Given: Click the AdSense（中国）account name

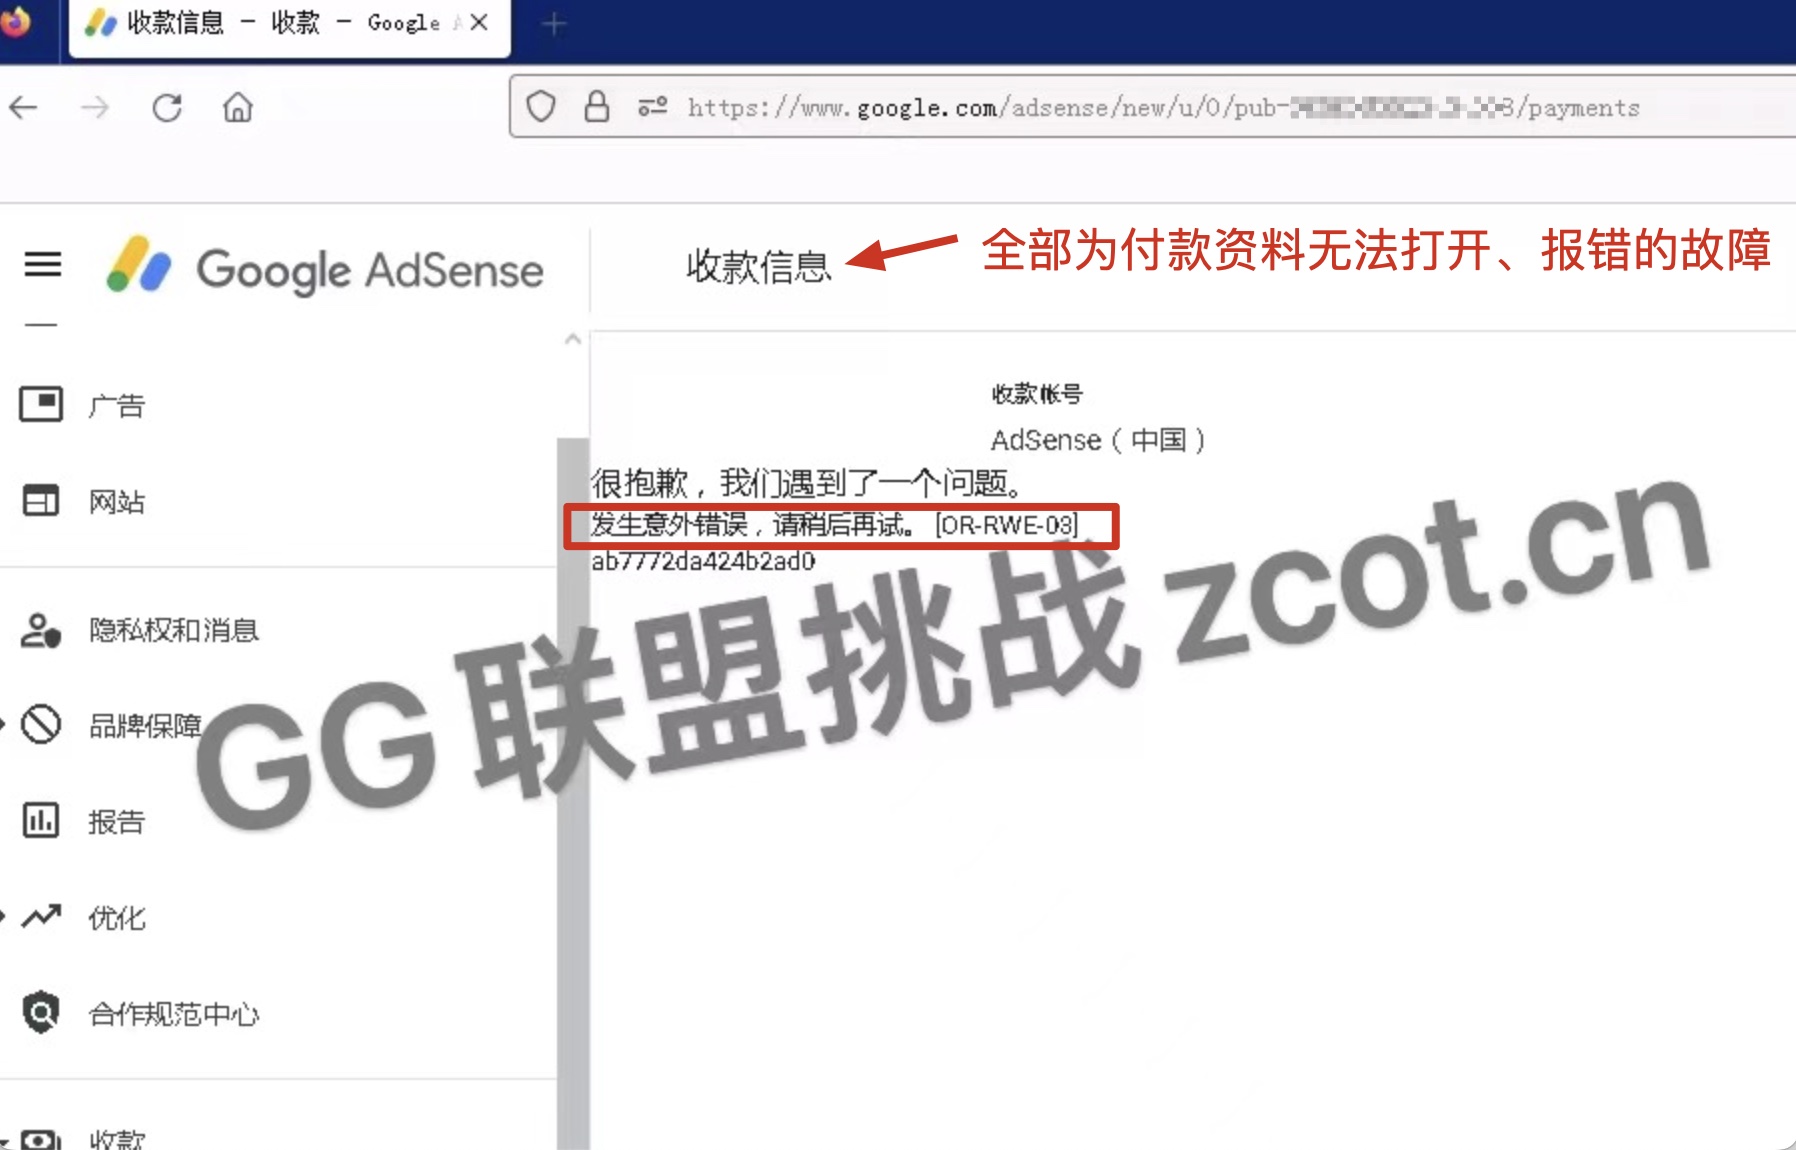Looking at the screenshot, I should coord(1098,440).
